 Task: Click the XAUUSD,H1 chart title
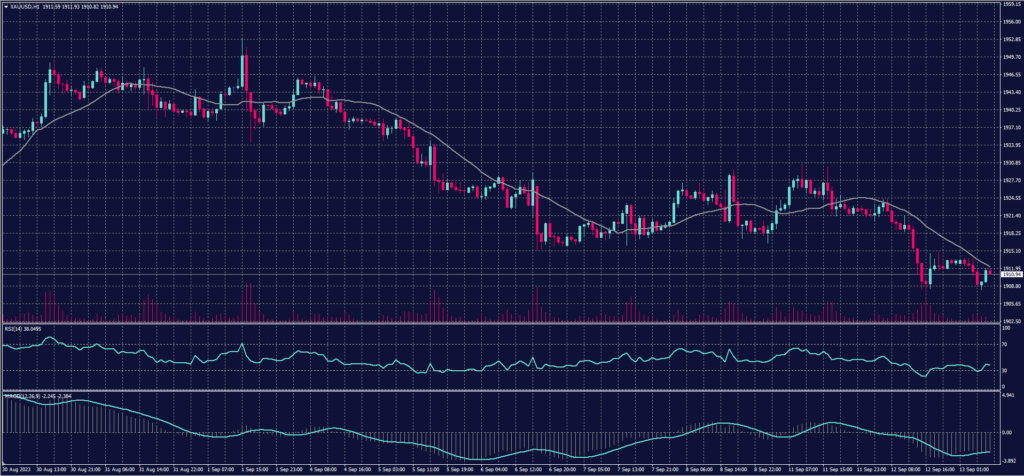(25, 6)
